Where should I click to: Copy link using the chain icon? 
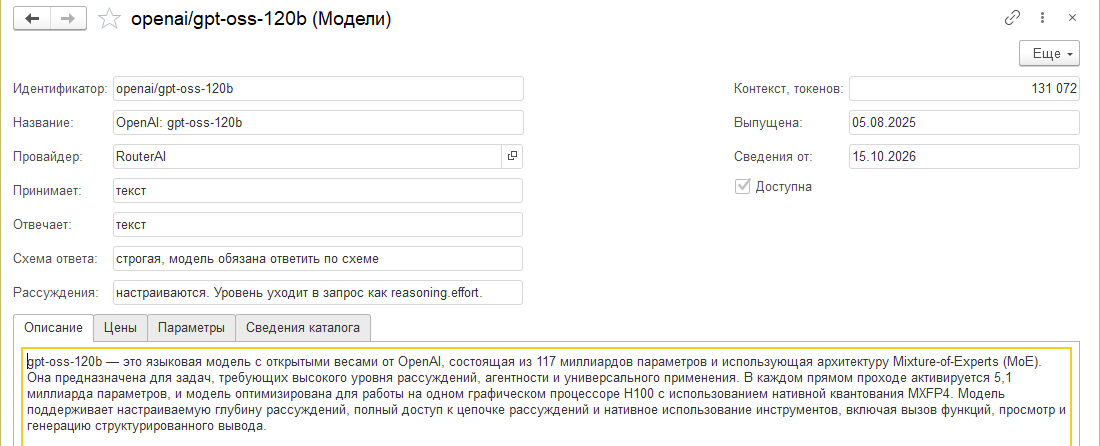(1012, 18)
